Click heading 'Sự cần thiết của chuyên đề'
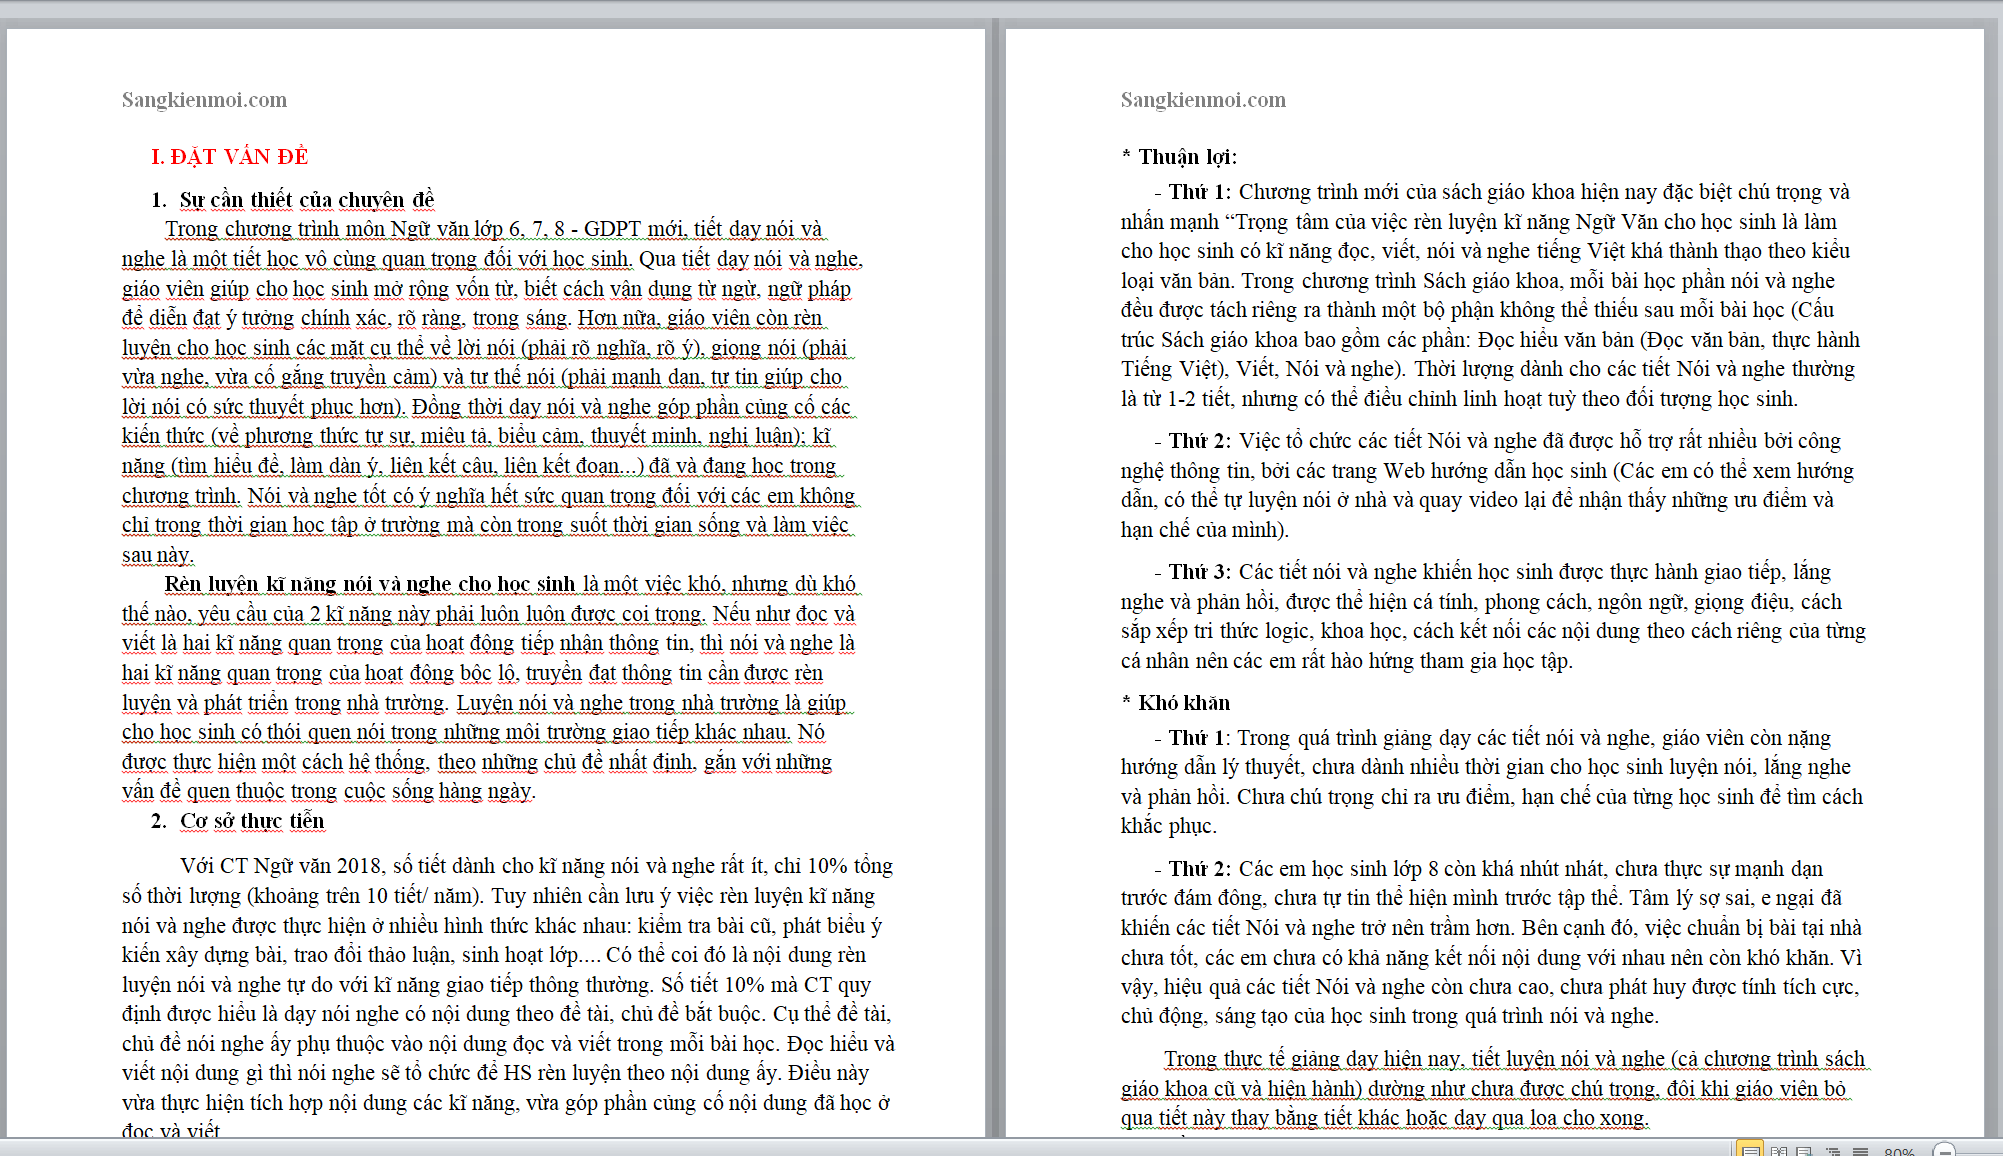This screenshot has height=1156, width=2003. pos(307,200)
